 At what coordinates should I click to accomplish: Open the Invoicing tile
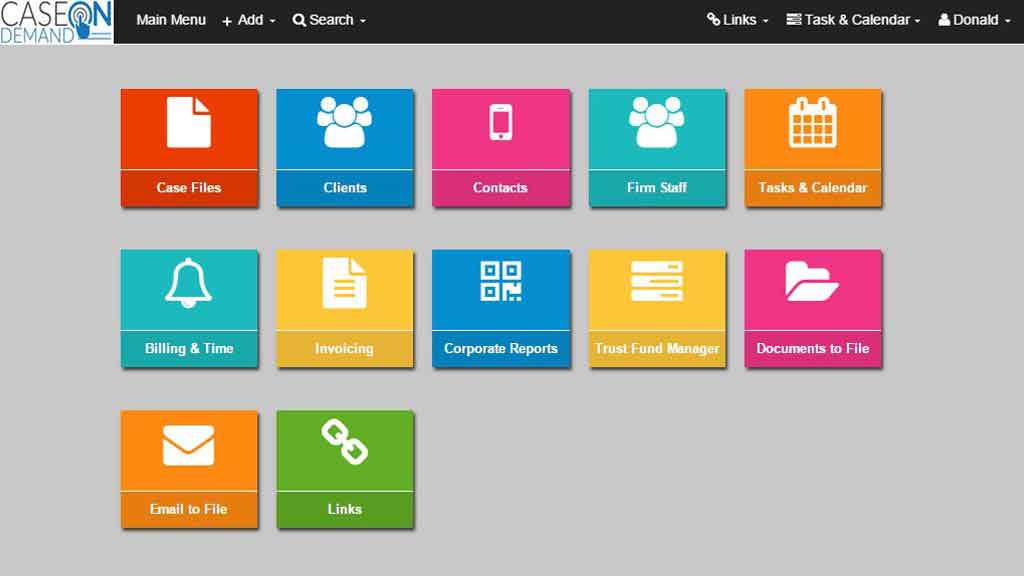tap(345, 307)
